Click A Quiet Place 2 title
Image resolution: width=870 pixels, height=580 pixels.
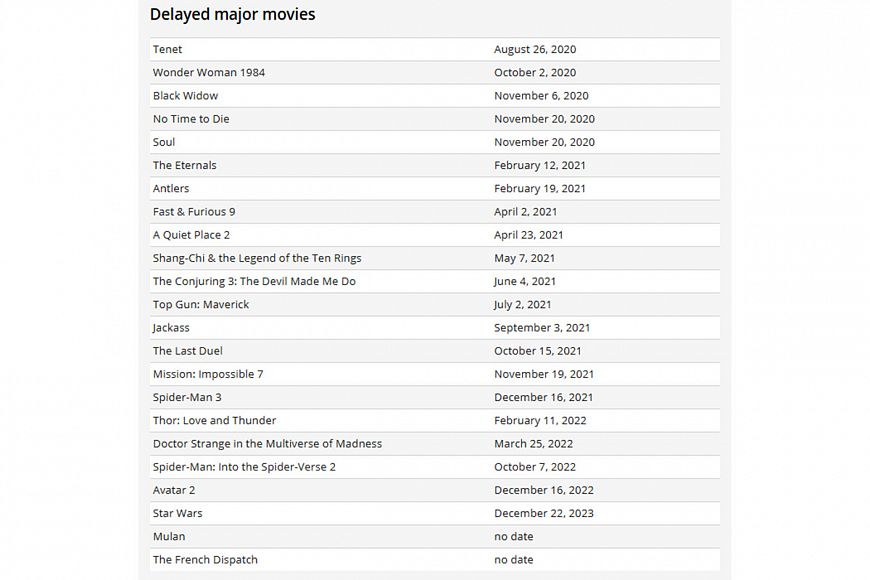(x=191, y=235)
